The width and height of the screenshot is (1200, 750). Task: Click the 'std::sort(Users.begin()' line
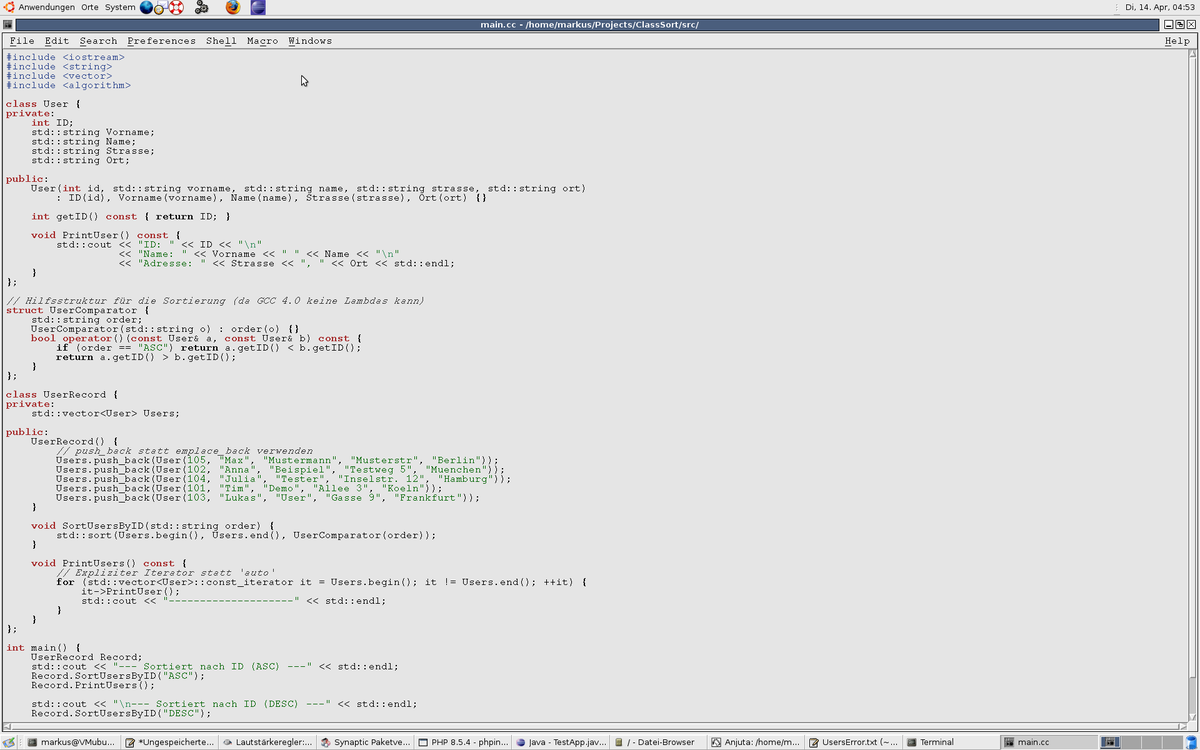pyautogui.click(x=246, y=535)
